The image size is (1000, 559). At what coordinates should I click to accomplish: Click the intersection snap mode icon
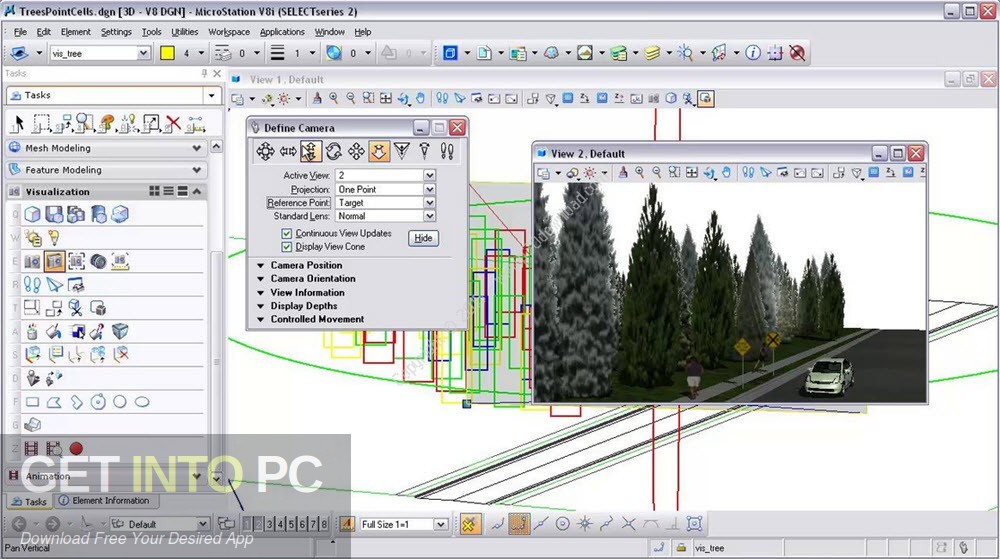point(629,524)
